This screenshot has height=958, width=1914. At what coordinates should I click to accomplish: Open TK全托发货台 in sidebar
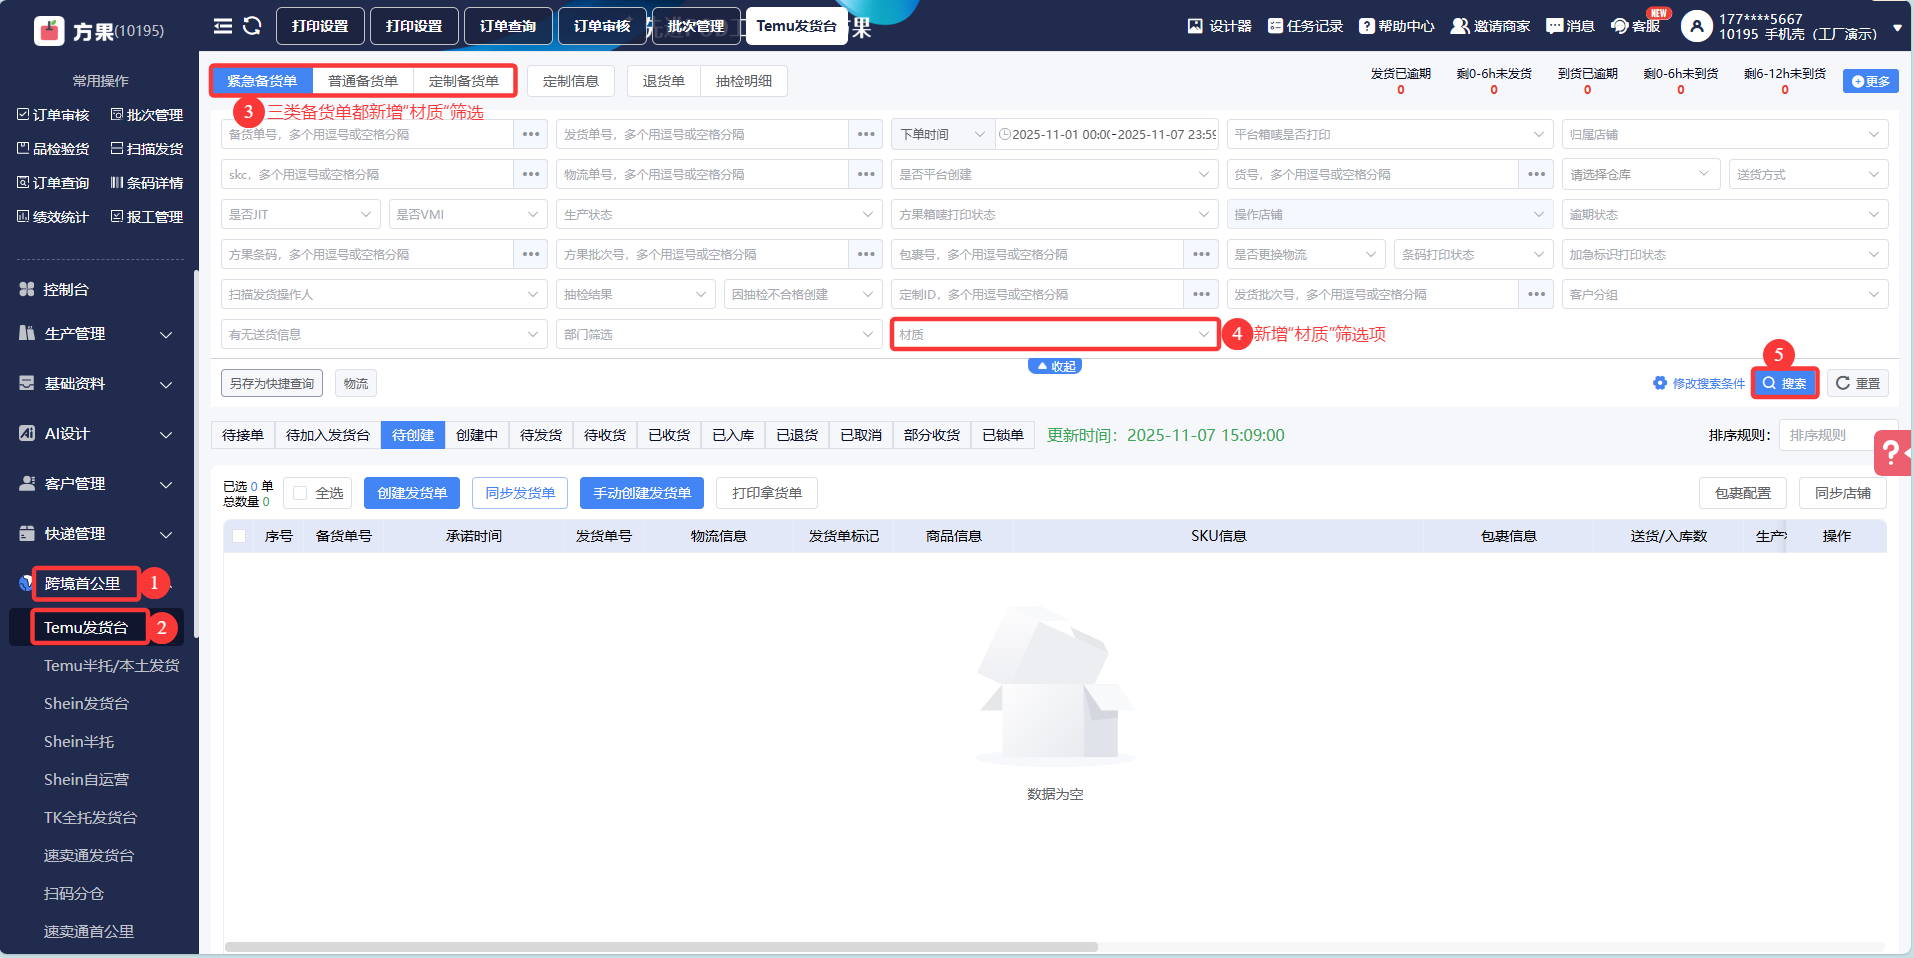[x=90, y=818]
